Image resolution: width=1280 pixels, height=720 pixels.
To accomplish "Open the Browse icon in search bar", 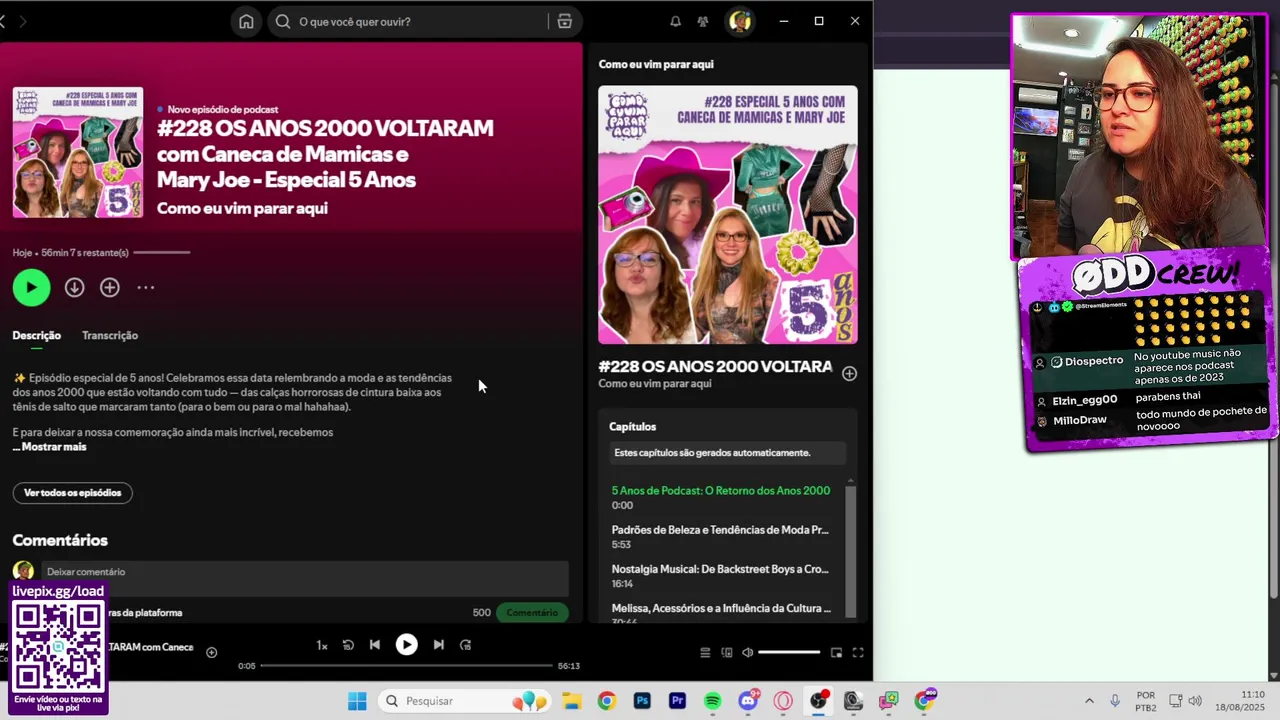I will pos(565,21).
